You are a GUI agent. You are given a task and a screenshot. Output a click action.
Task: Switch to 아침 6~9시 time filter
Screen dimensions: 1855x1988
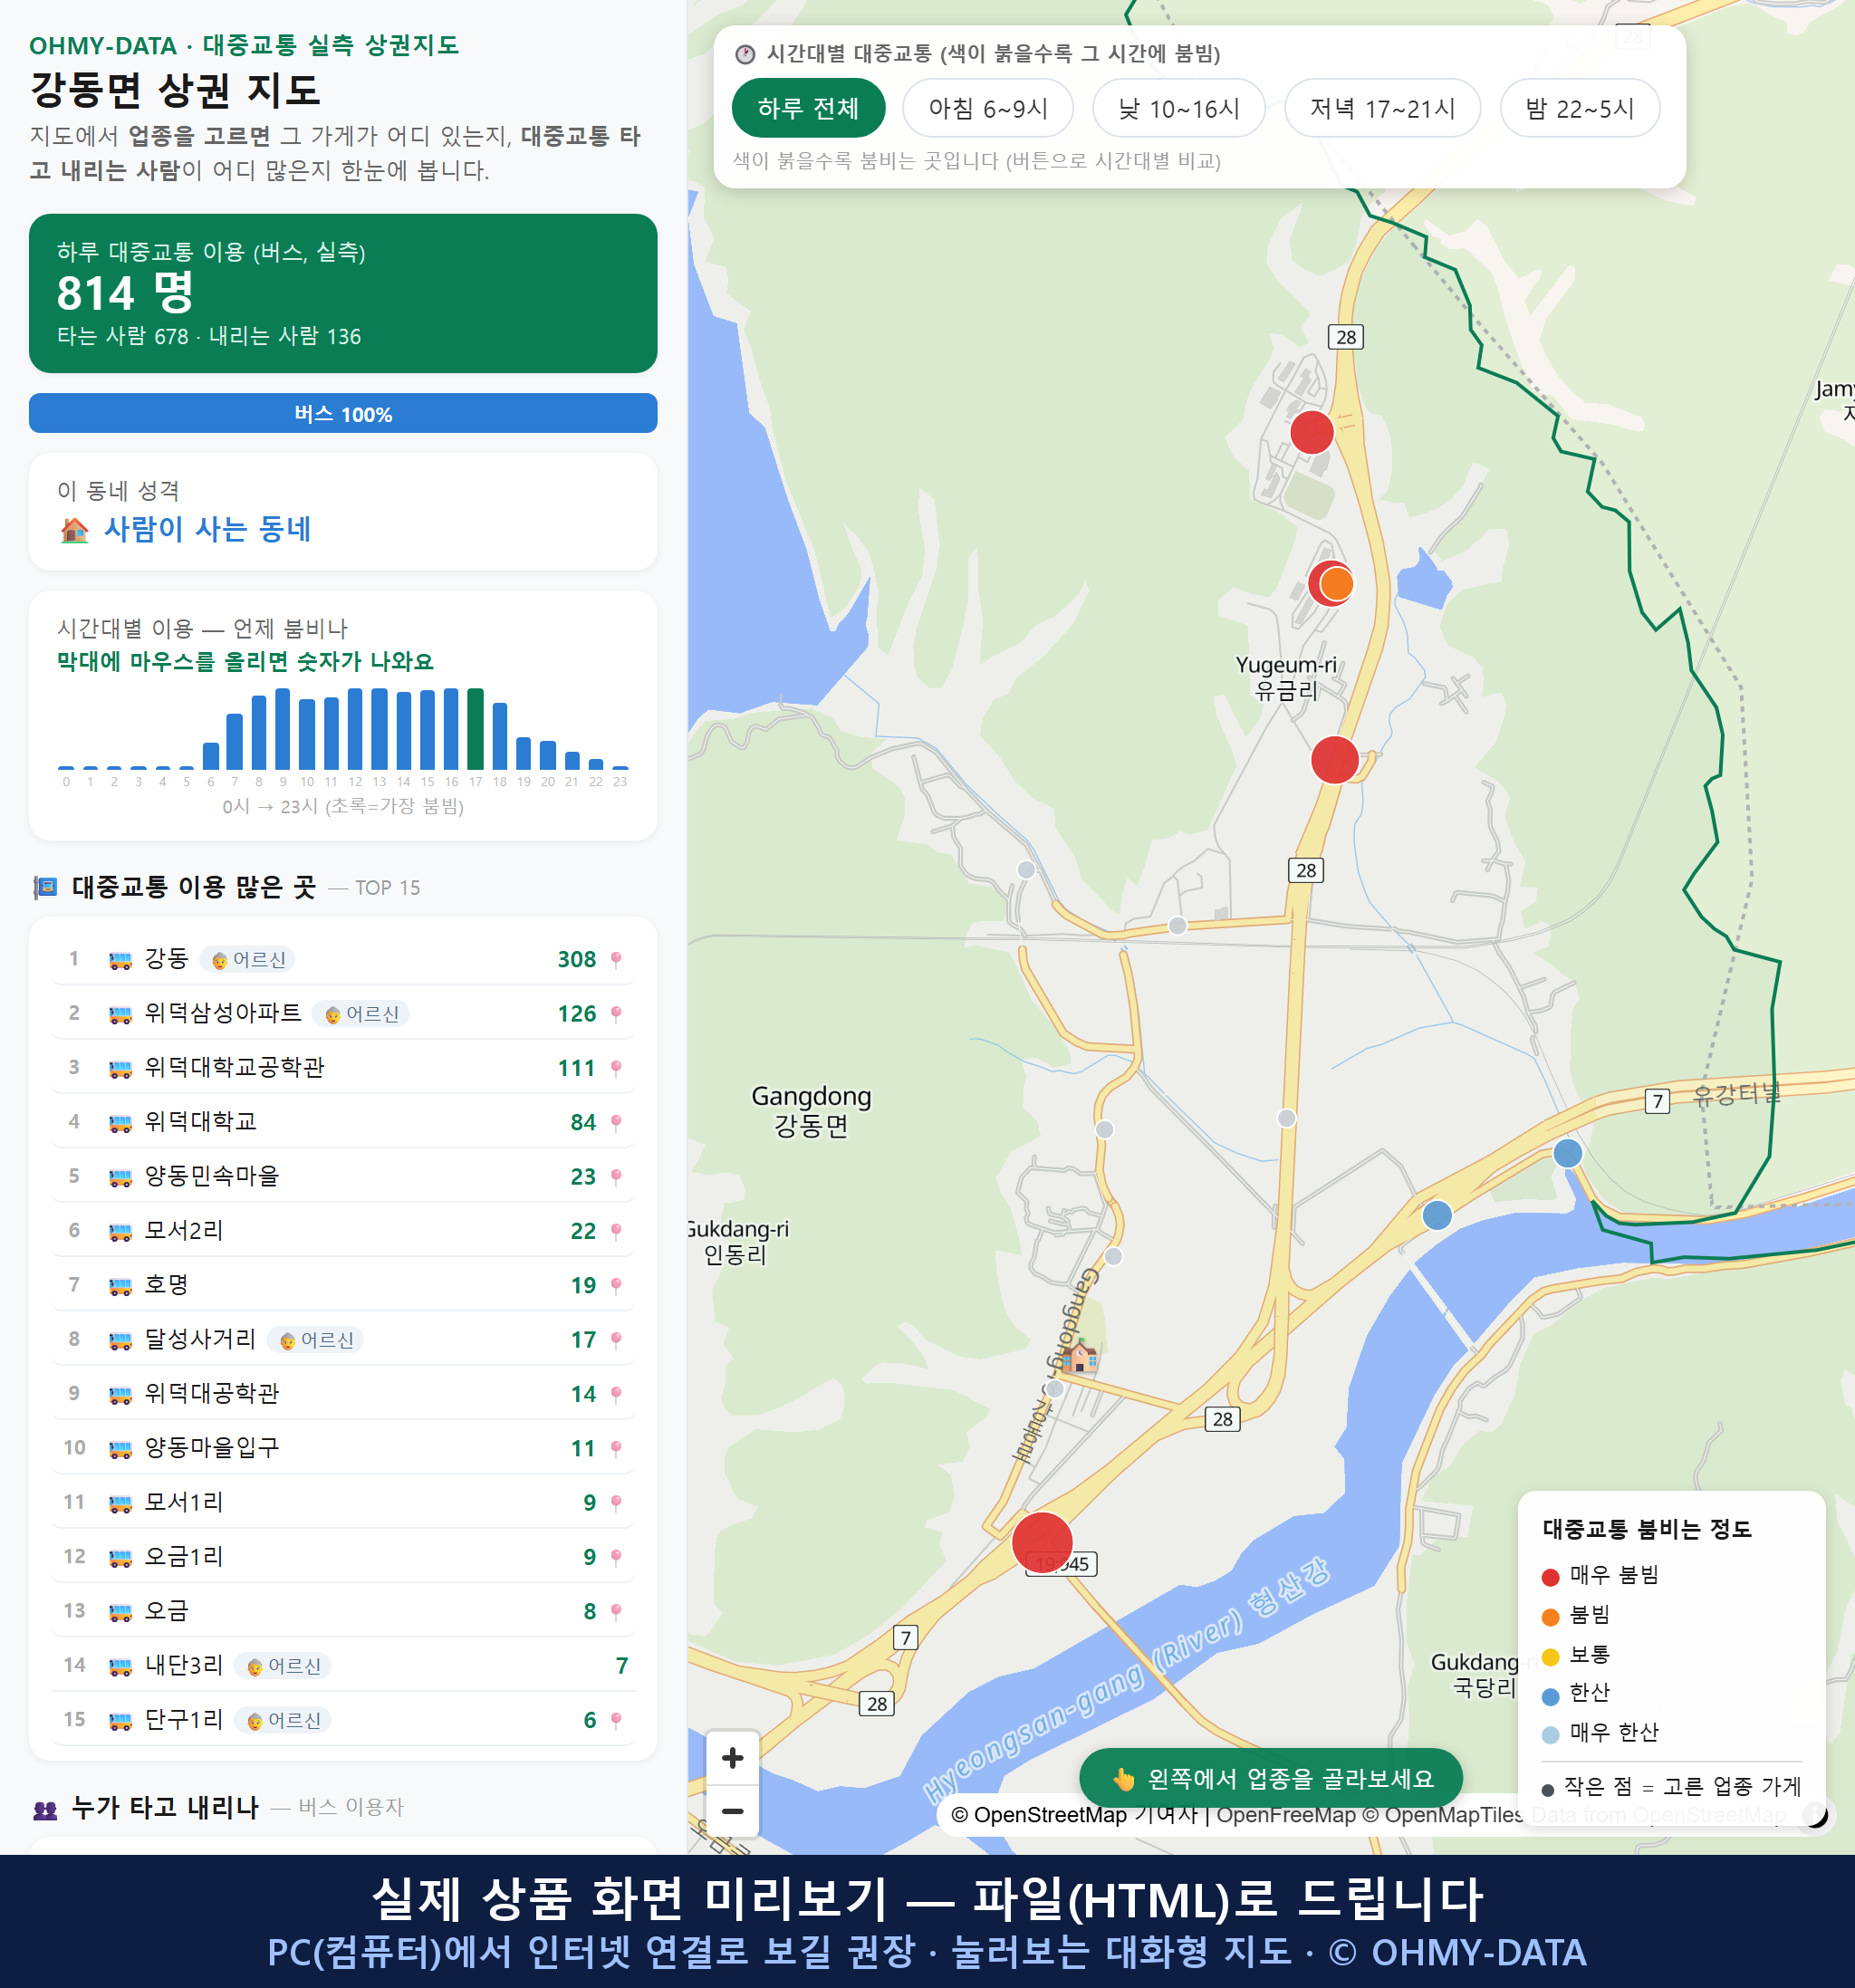click(987, 108)
